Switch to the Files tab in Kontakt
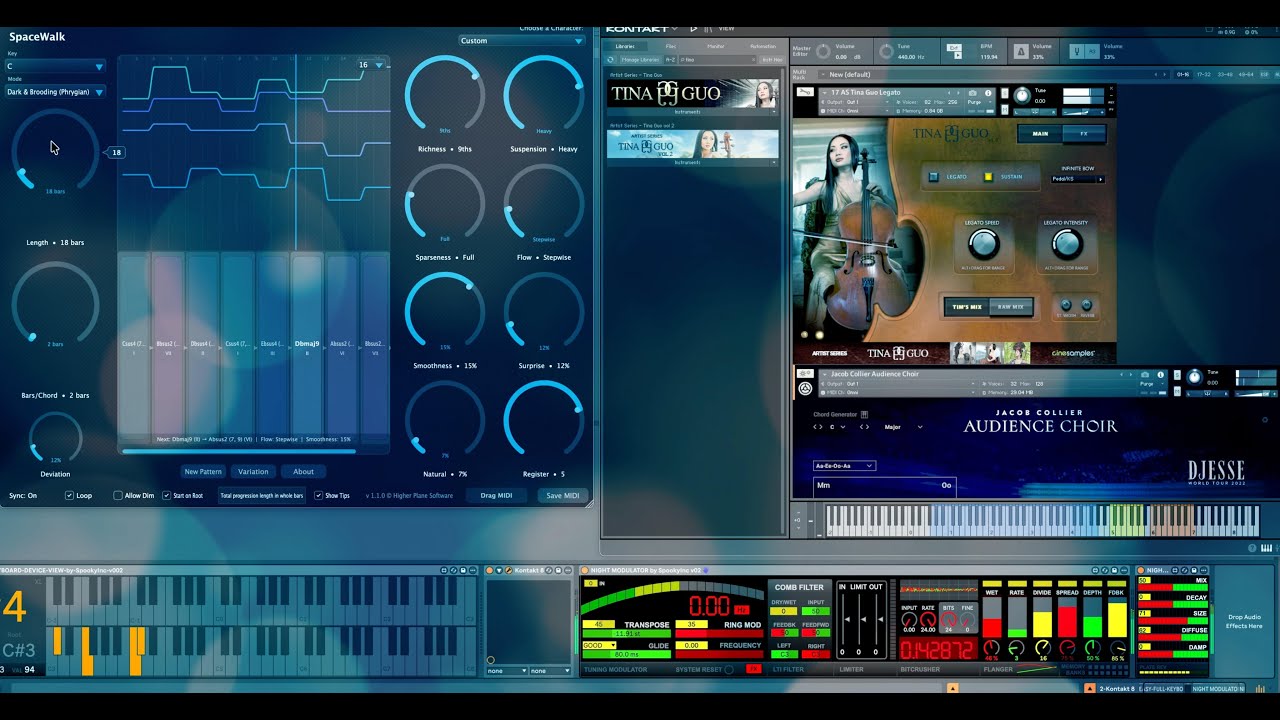Screen dimensions: 1280x720 tap(672, 46)
